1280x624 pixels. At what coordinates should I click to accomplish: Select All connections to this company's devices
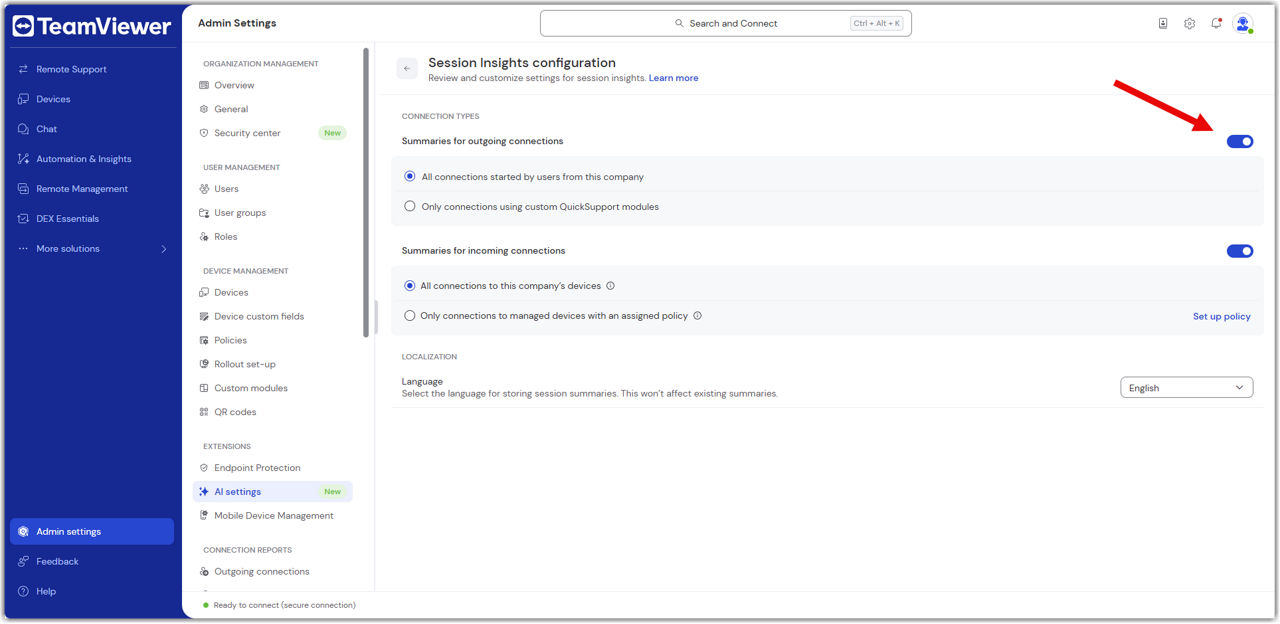tap(410, 285)
